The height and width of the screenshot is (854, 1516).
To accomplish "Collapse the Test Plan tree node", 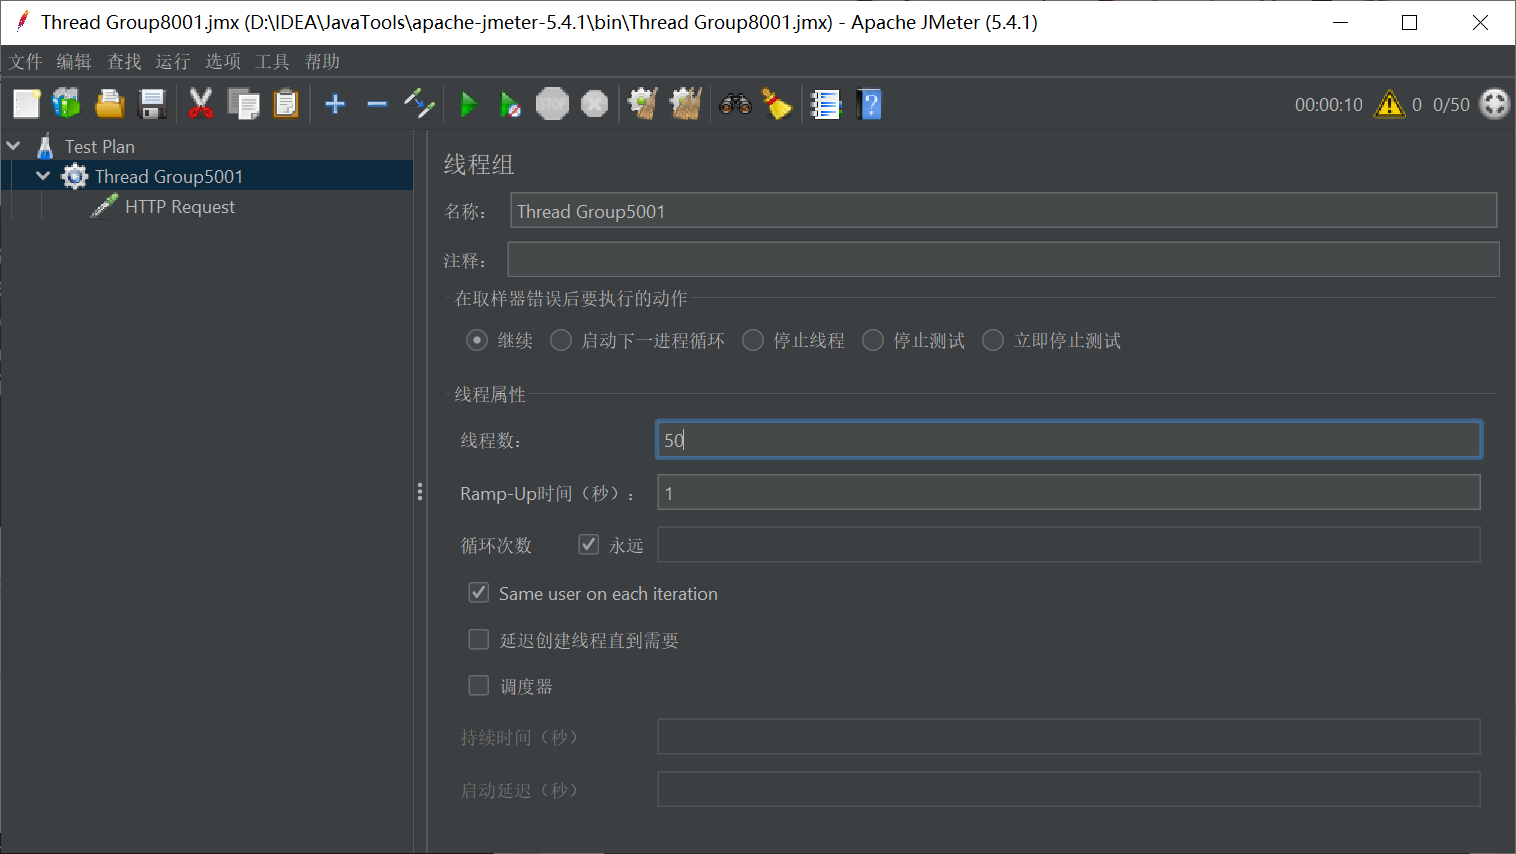I will 14,146.
